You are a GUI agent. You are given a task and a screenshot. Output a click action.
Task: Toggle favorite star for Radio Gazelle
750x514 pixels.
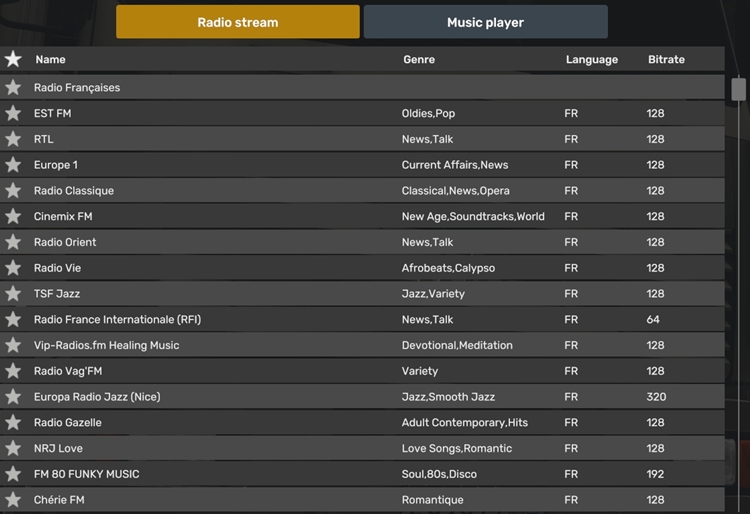(13, 423)
